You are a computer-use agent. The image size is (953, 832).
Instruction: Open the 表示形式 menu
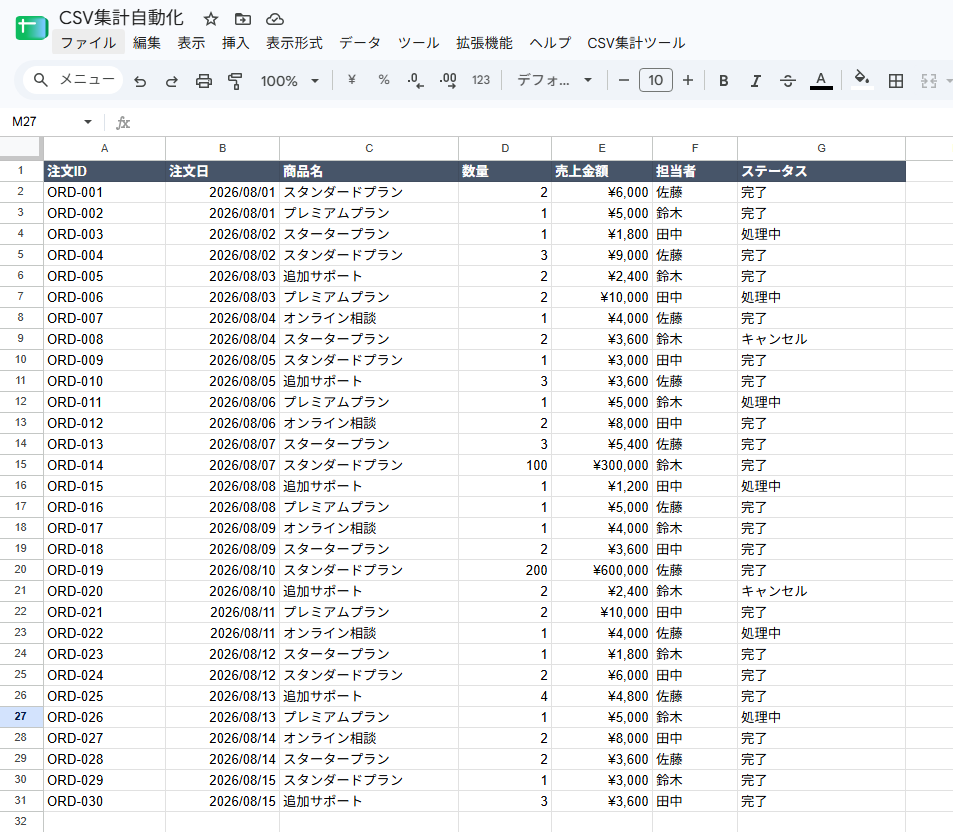pyautogui.click(x=294, y=43)
